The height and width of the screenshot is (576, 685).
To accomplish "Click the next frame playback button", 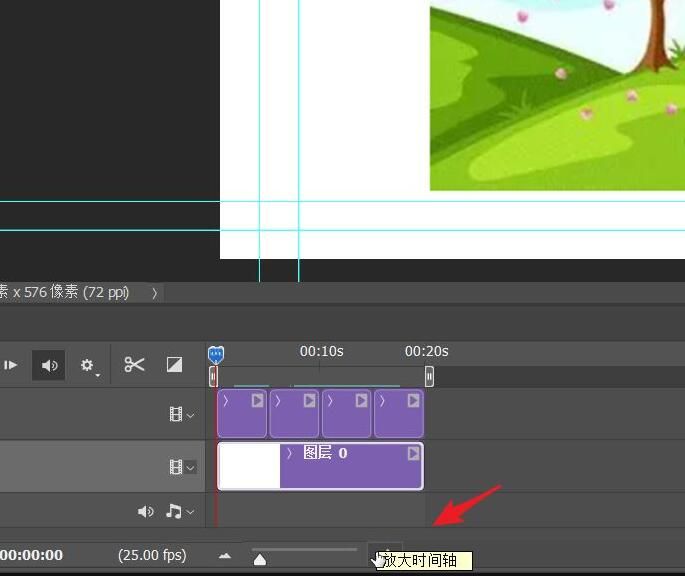I will click(x=11, y=365).
